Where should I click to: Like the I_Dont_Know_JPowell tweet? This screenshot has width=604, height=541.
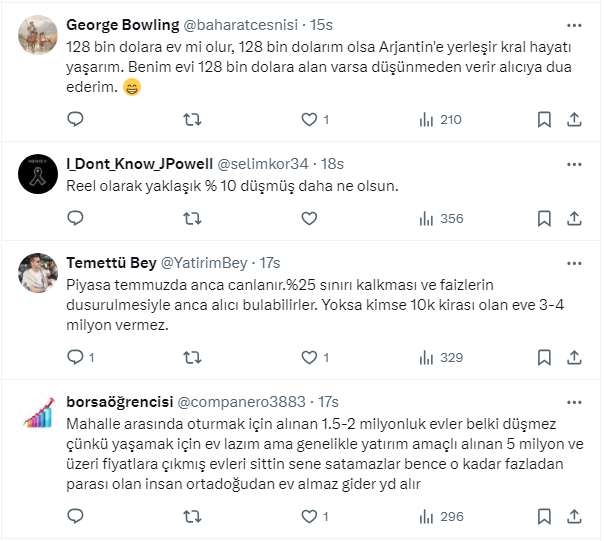pos(309,219)
